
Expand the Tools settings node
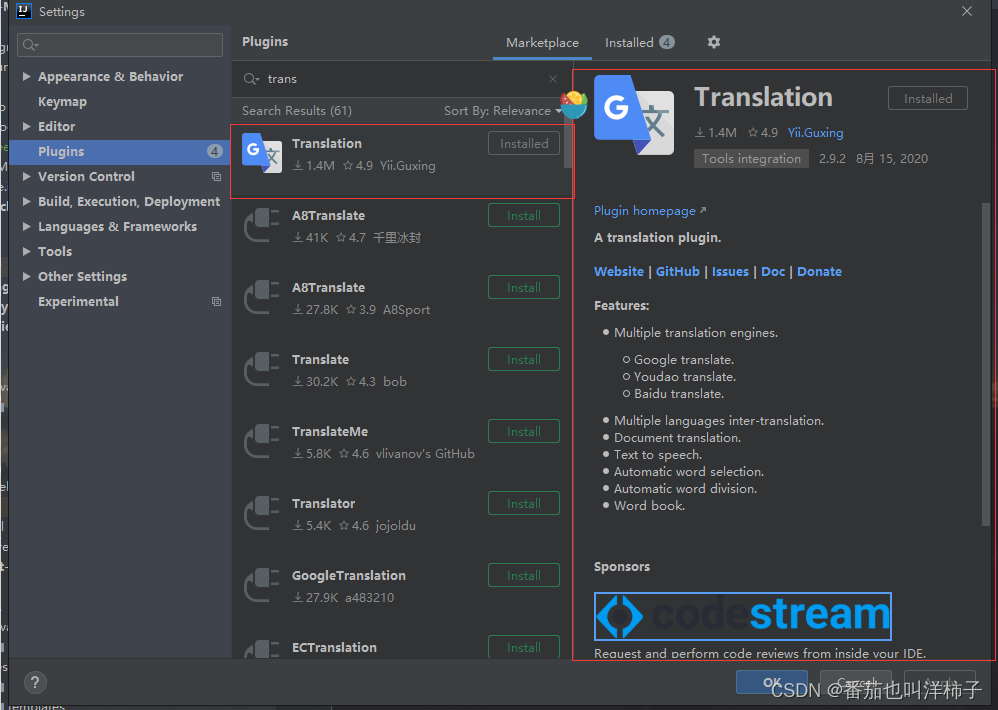(x=26, y=251)
